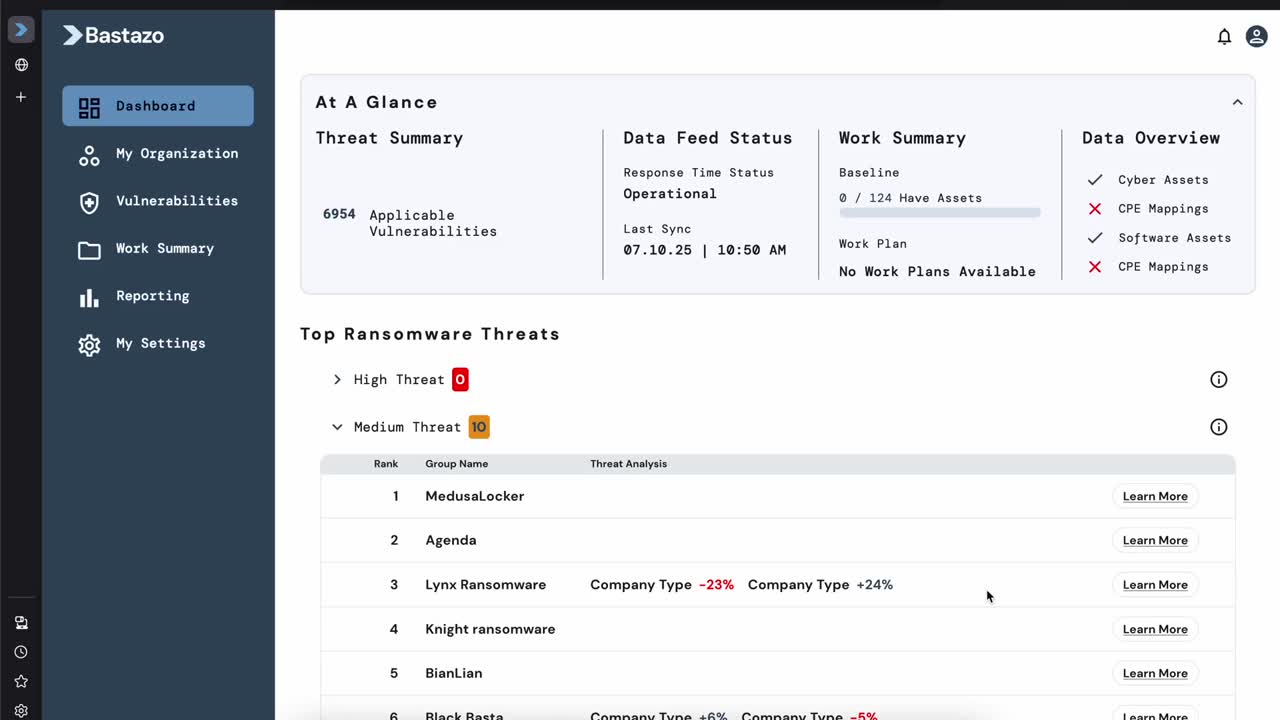Screen dimensions: 1280x720
Task: Click the Bastazo app icon in far-left strip
Action: (x=21, y=30)
